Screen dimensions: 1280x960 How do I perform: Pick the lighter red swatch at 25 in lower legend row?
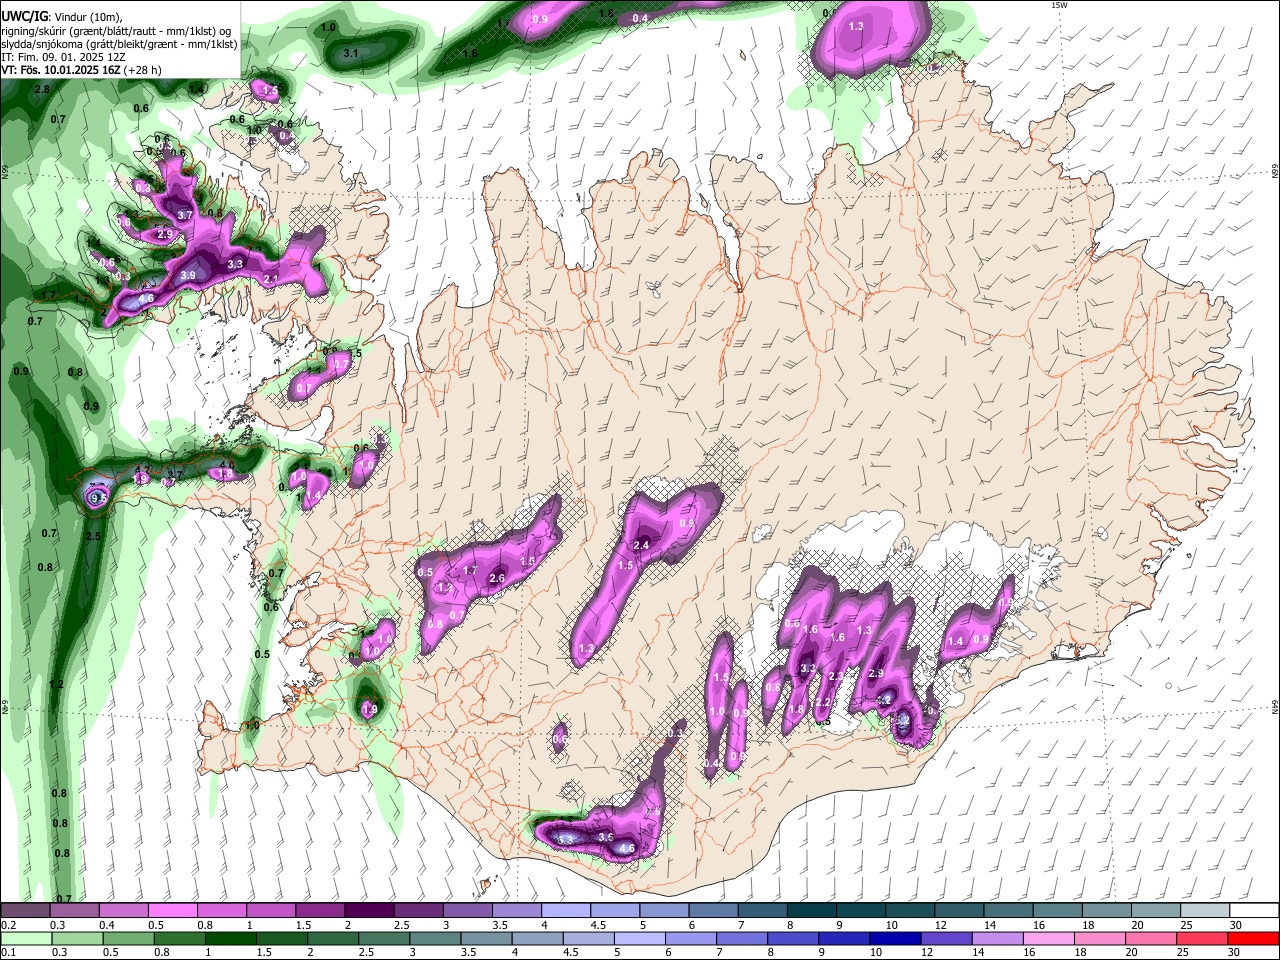pos(1203,939)
